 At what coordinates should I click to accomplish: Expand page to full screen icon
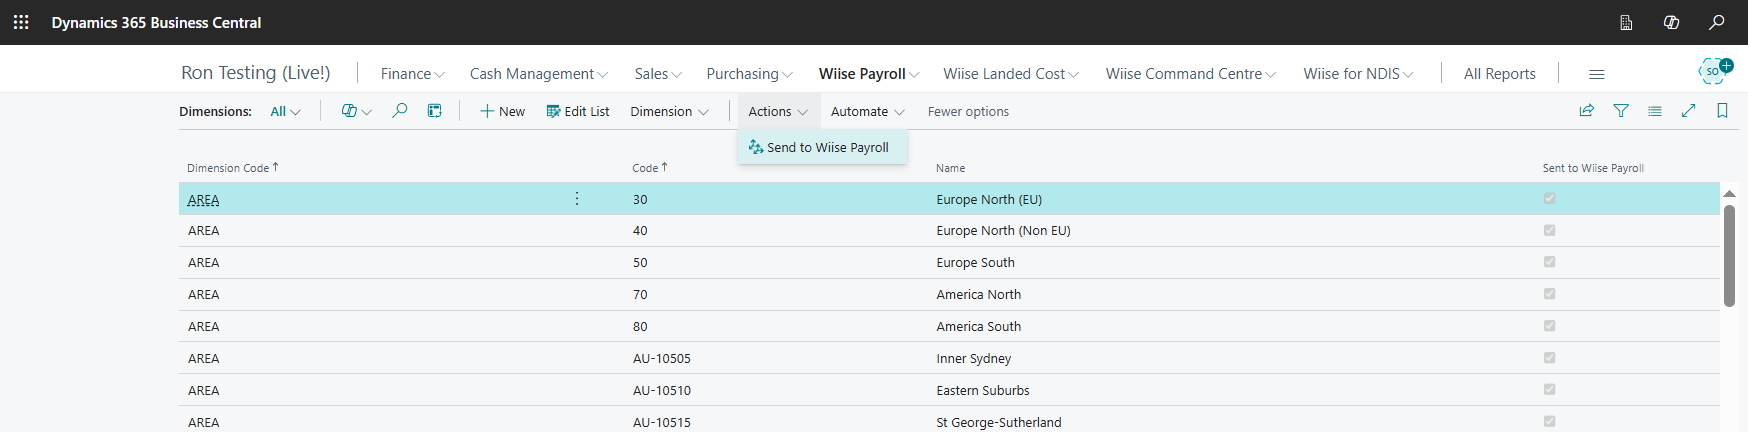pyautogui.click(x=1689, y=111)
